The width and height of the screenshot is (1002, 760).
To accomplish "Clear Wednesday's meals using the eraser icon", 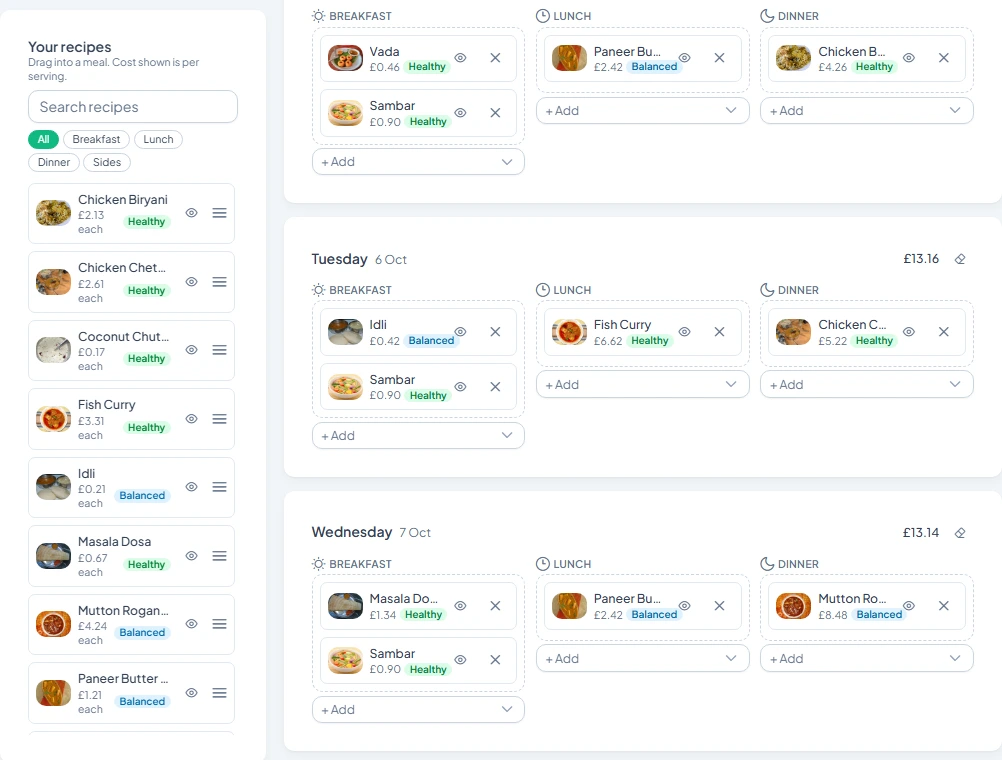I will 960,533.
